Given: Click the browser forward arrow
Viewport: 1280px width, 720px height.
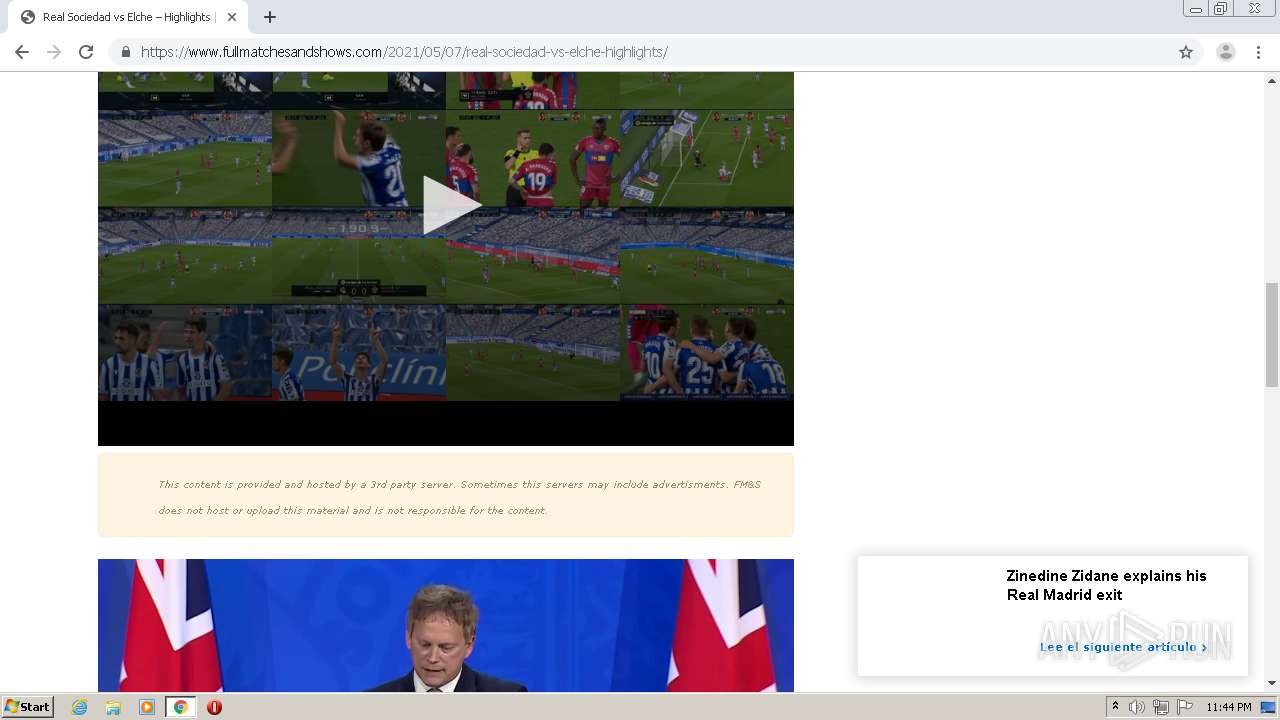Looking at the screenshot, I should 54,52.
